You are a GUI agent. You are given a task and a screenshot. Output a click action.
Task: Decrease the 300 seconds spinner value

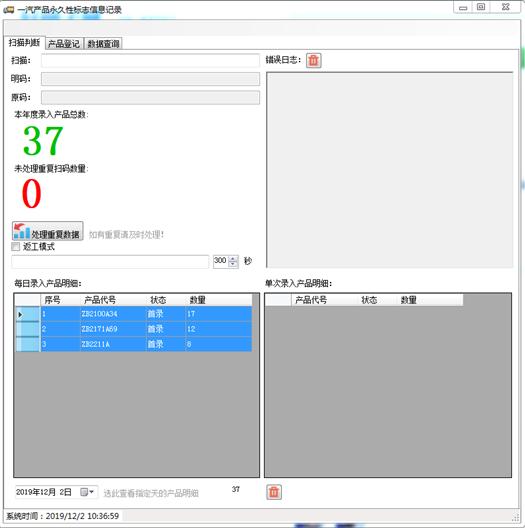click(x=233, y=264)
